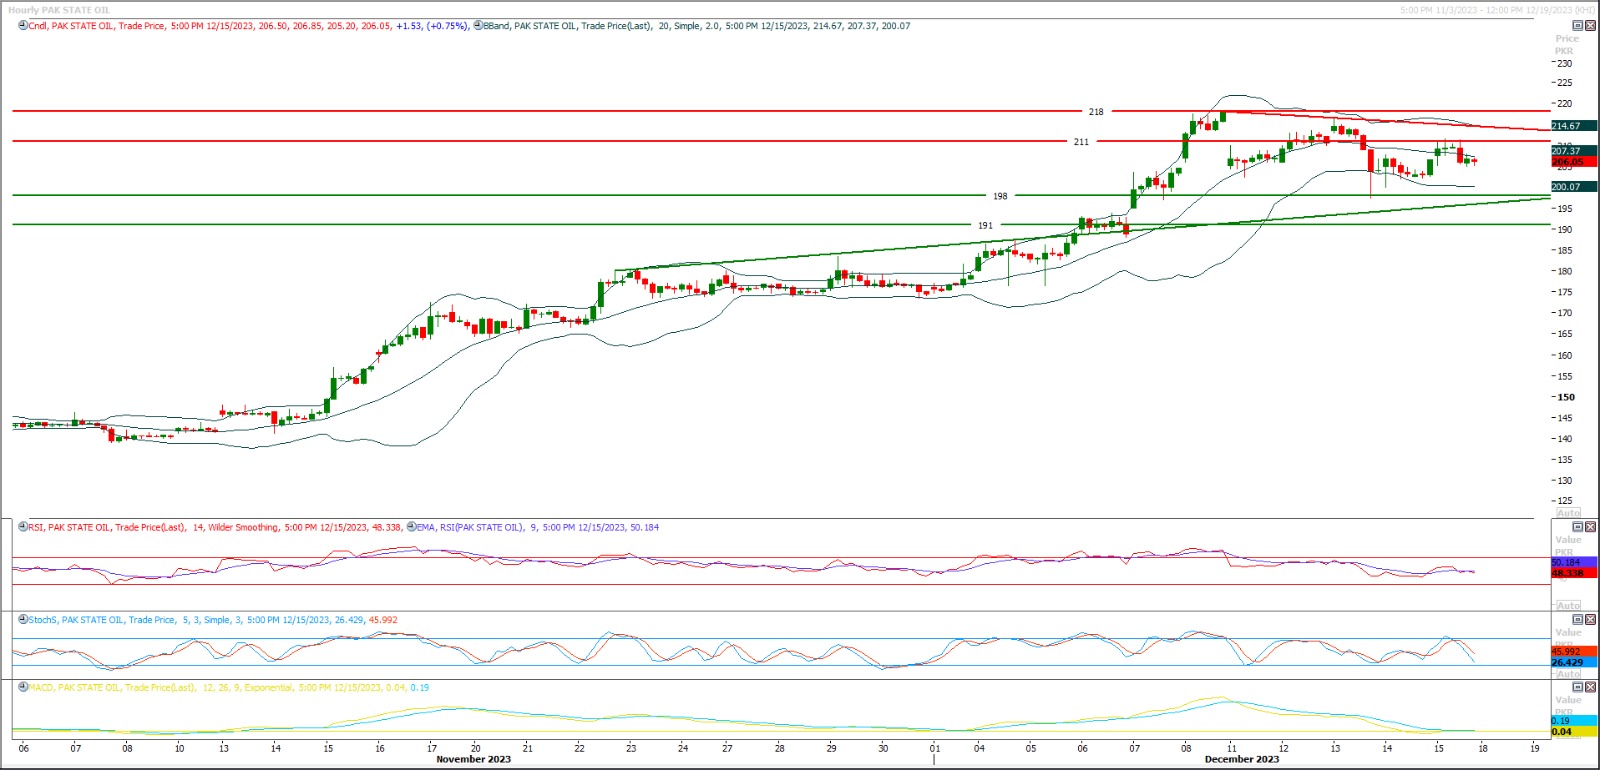Click the December 2023 month label
This screenshot has width=1600, height=770.
pos(1242,759)
